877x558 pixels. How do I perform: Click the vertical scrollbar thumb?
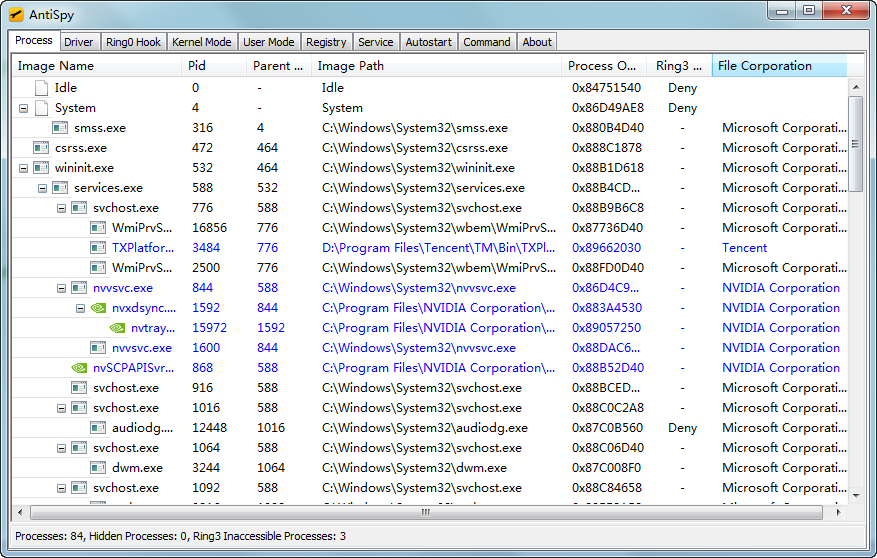point(855,144)
